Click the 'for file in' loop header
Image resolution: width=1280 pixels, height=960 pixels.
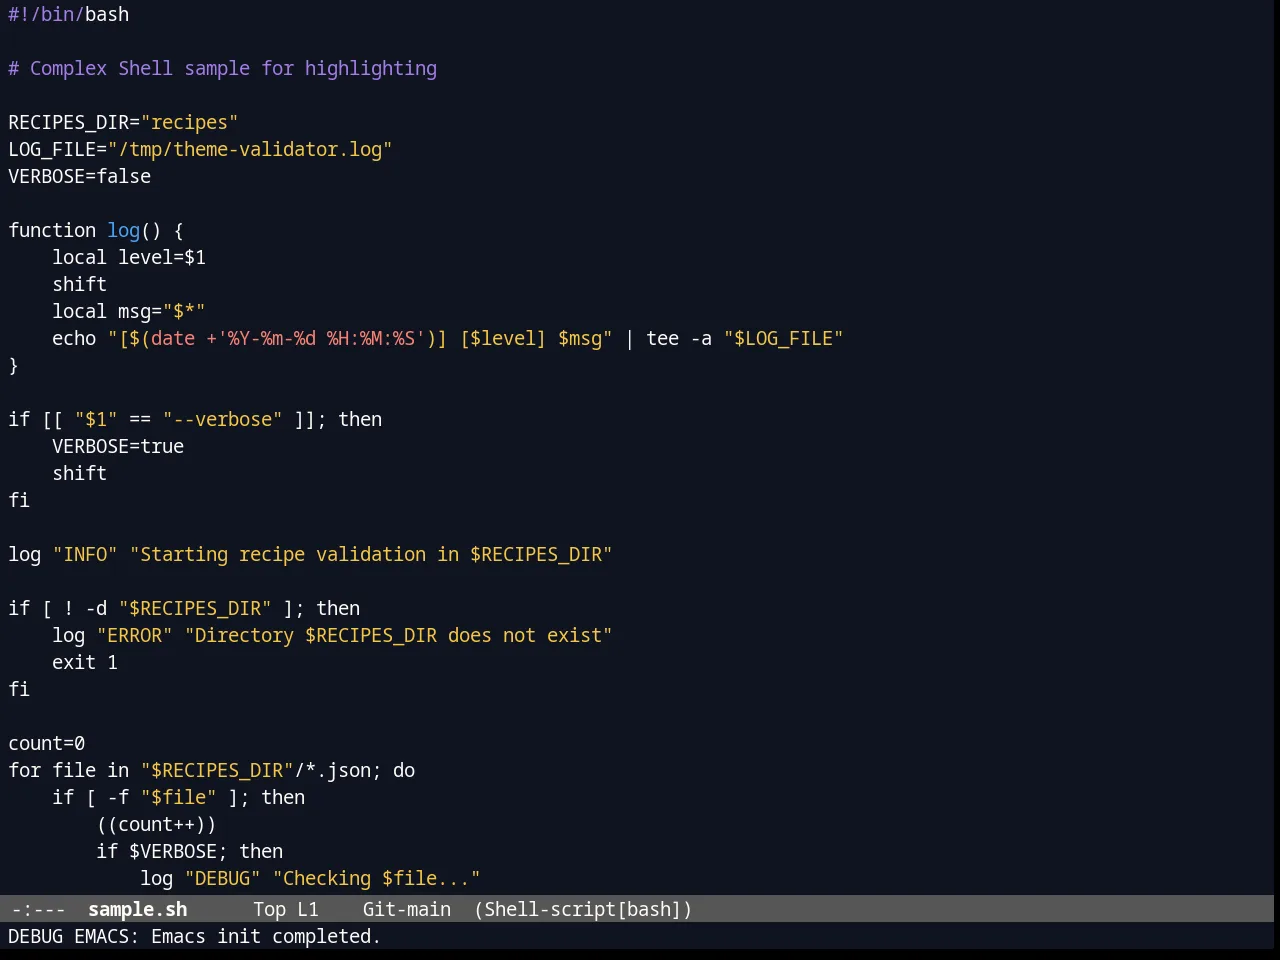pyautogui.click(x=69, y=770)
